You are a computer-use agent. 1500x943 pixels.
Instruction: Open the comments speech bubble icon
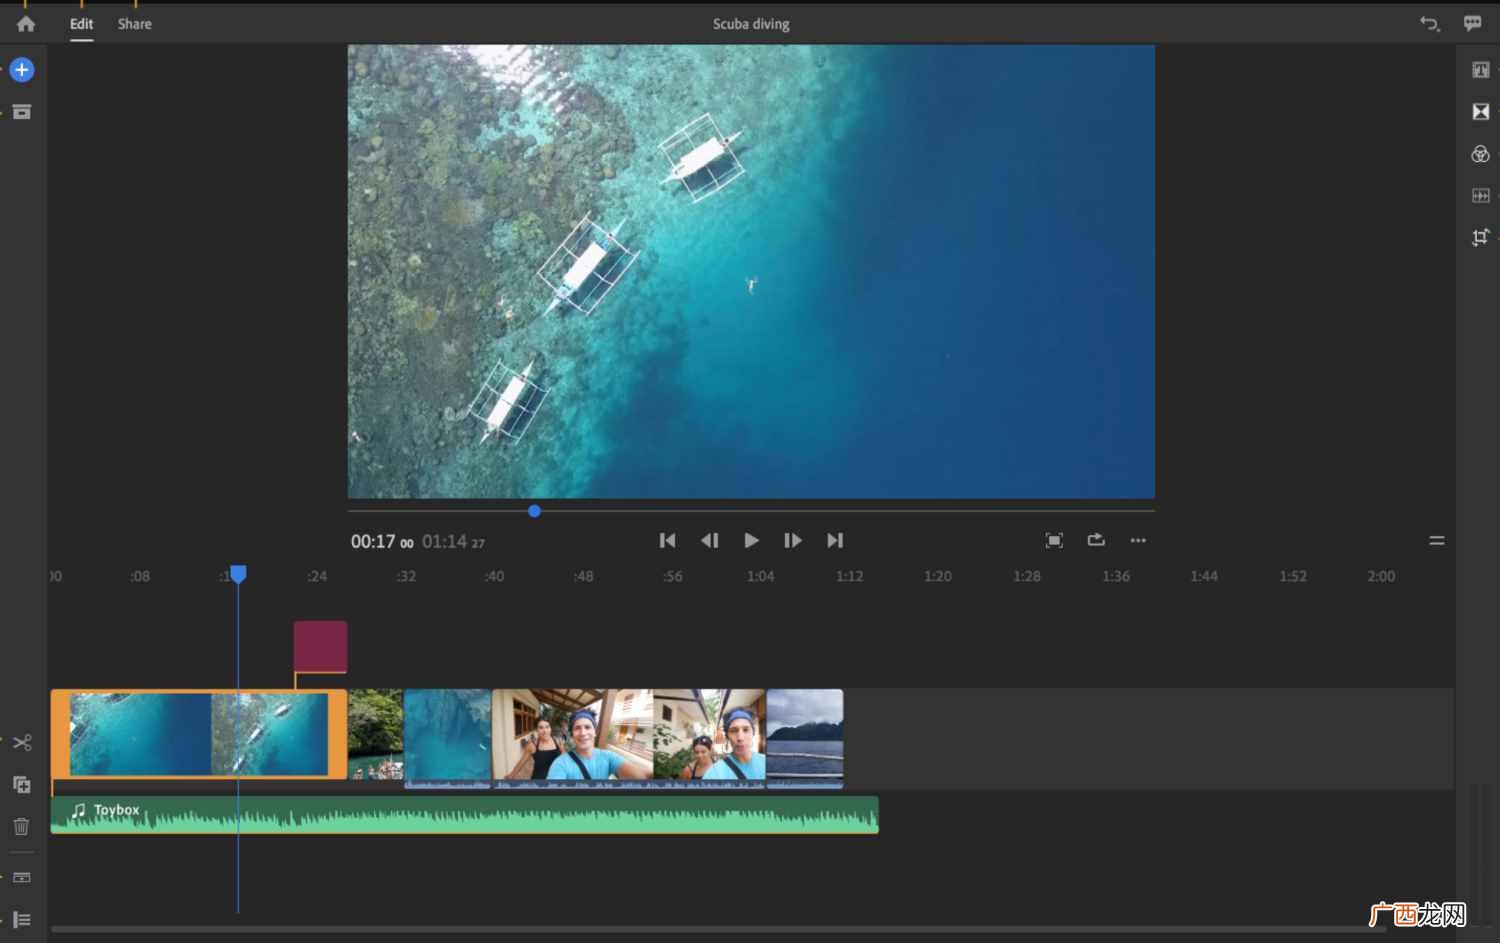(x=1473, y=23)
